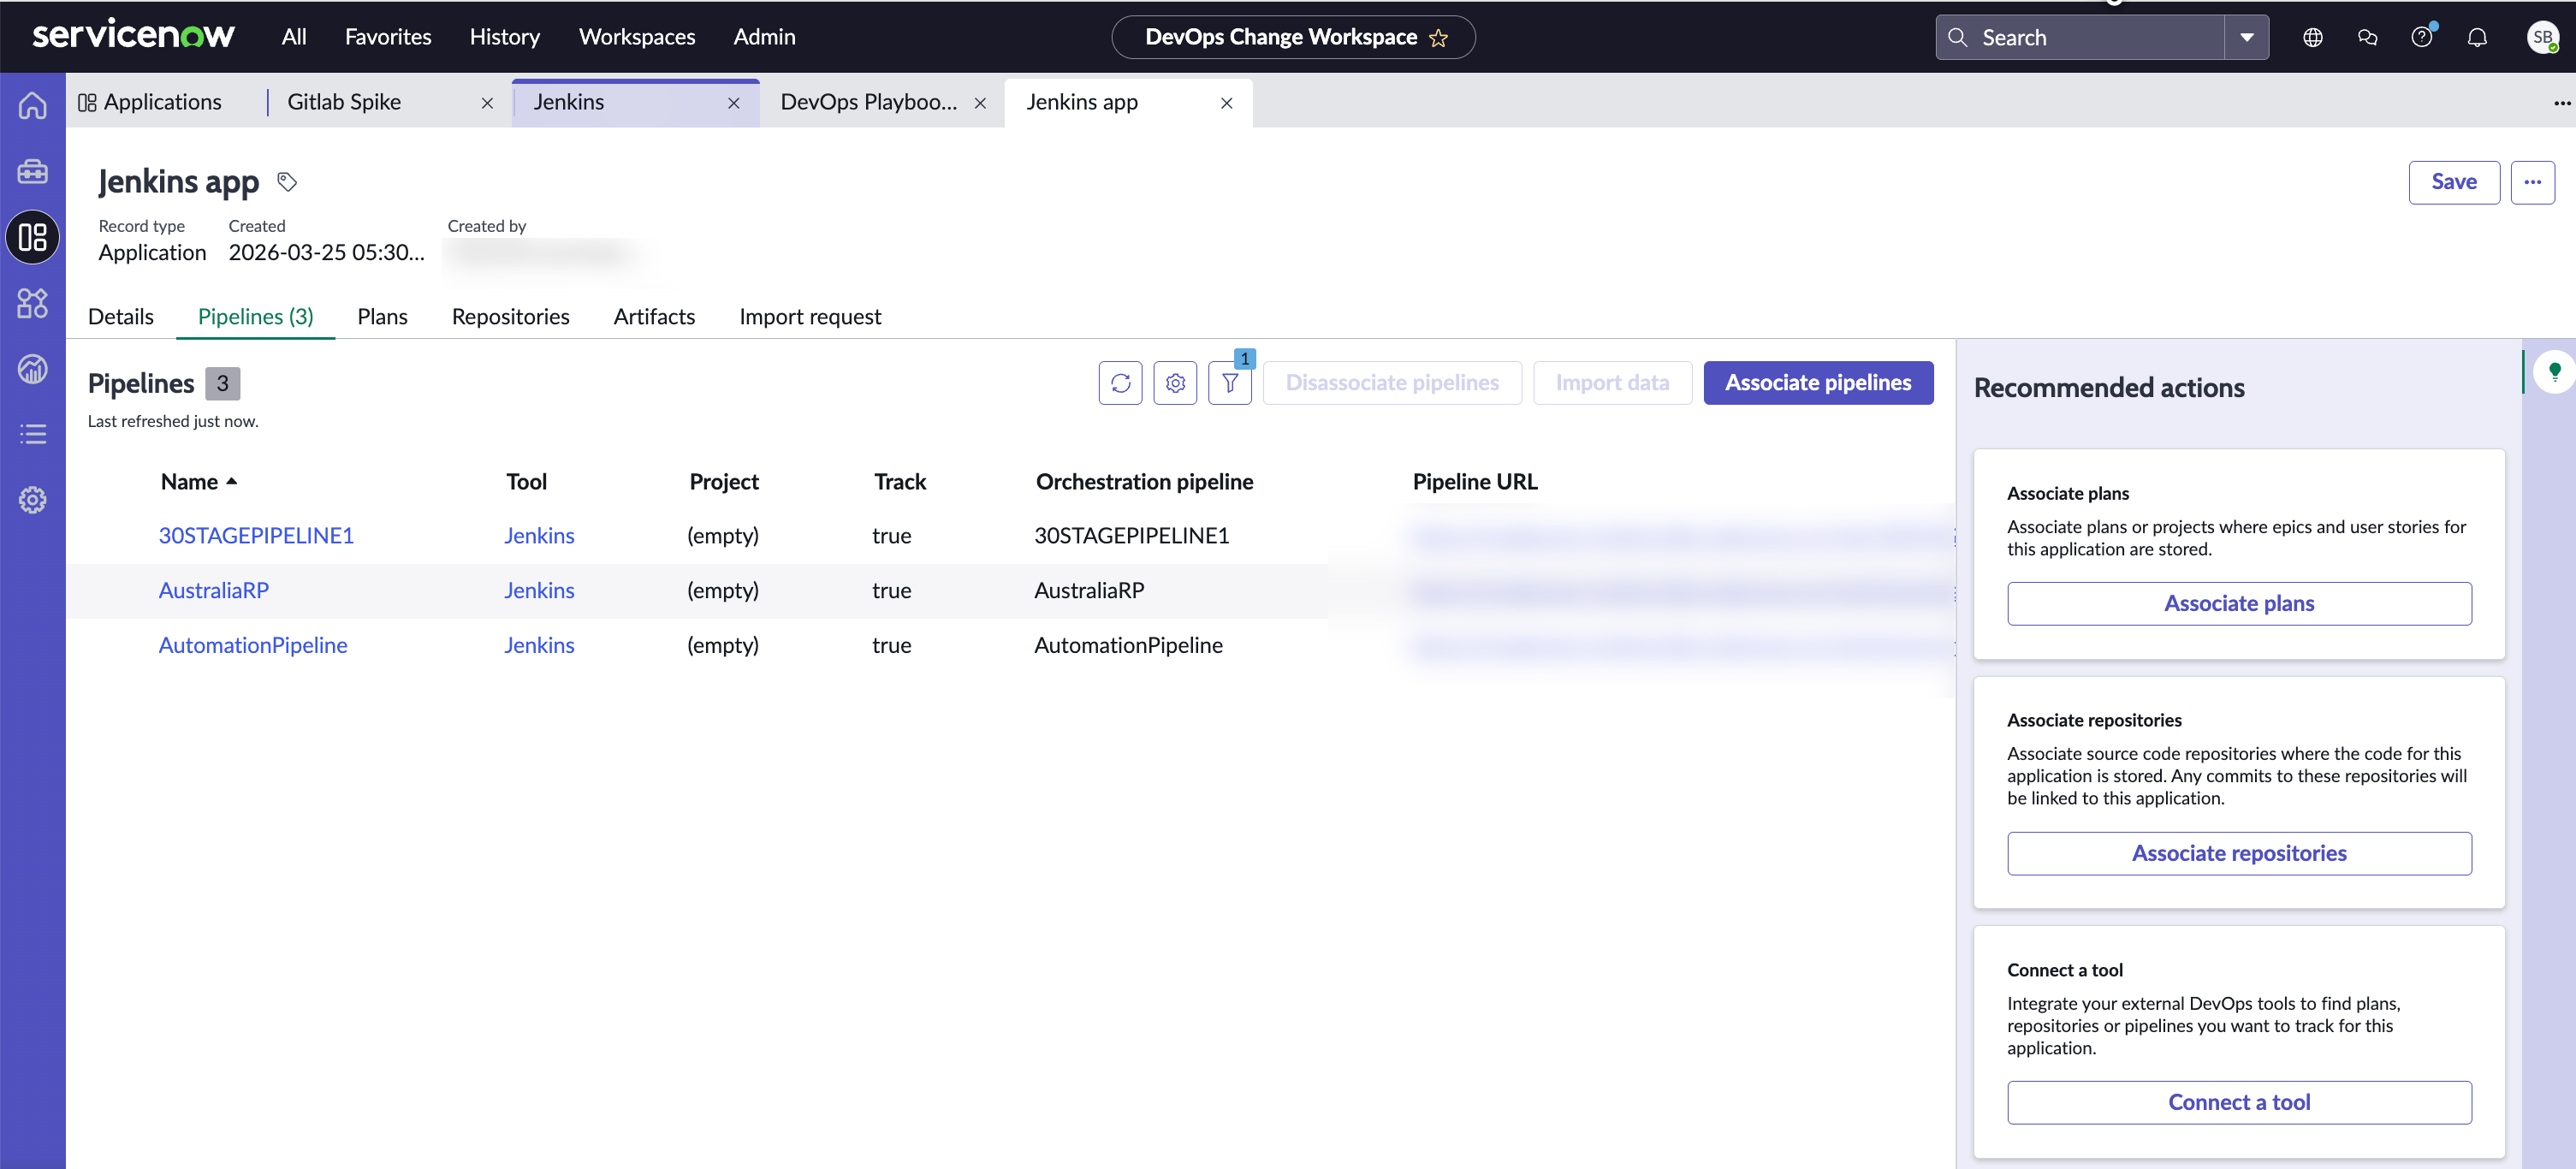Expand the search scope dropdown arrow
The height and width of the screenshot is (1169, 2576).
[2247, 38]
